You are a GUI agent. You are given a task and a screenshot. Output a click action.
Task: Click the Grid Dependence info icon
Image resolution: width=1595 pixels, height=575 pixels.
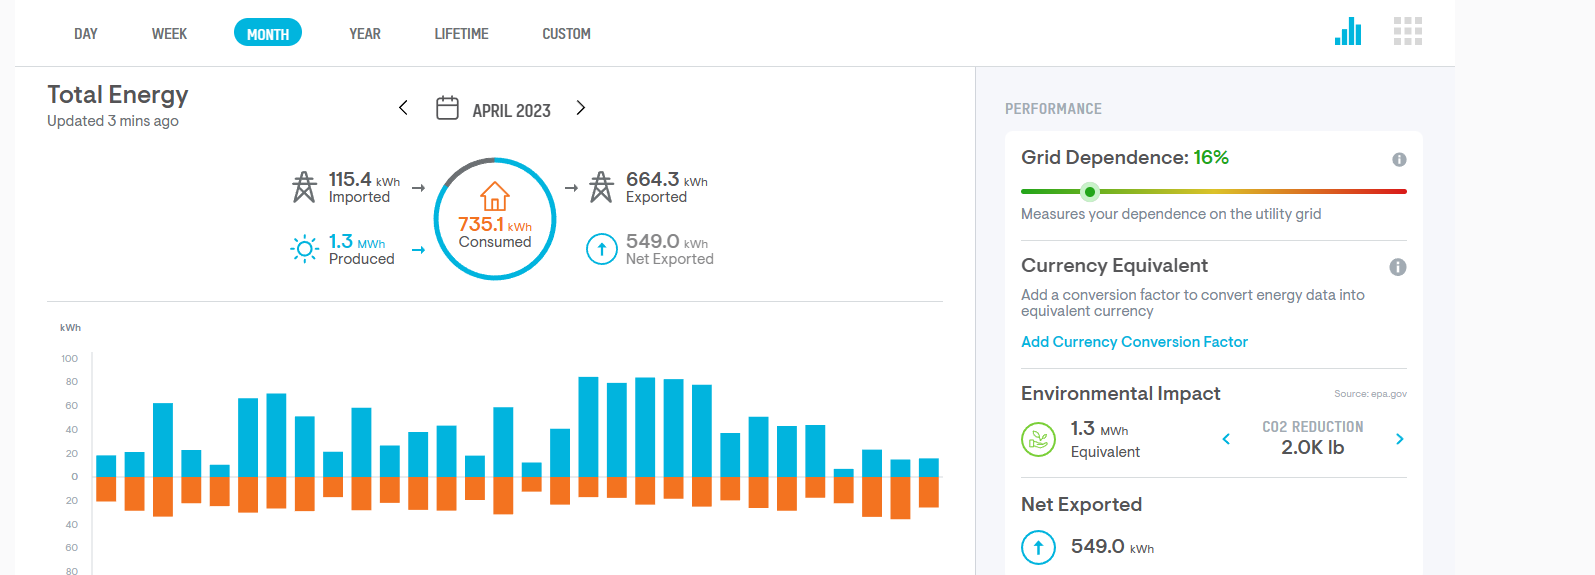tap(1399, 160)
